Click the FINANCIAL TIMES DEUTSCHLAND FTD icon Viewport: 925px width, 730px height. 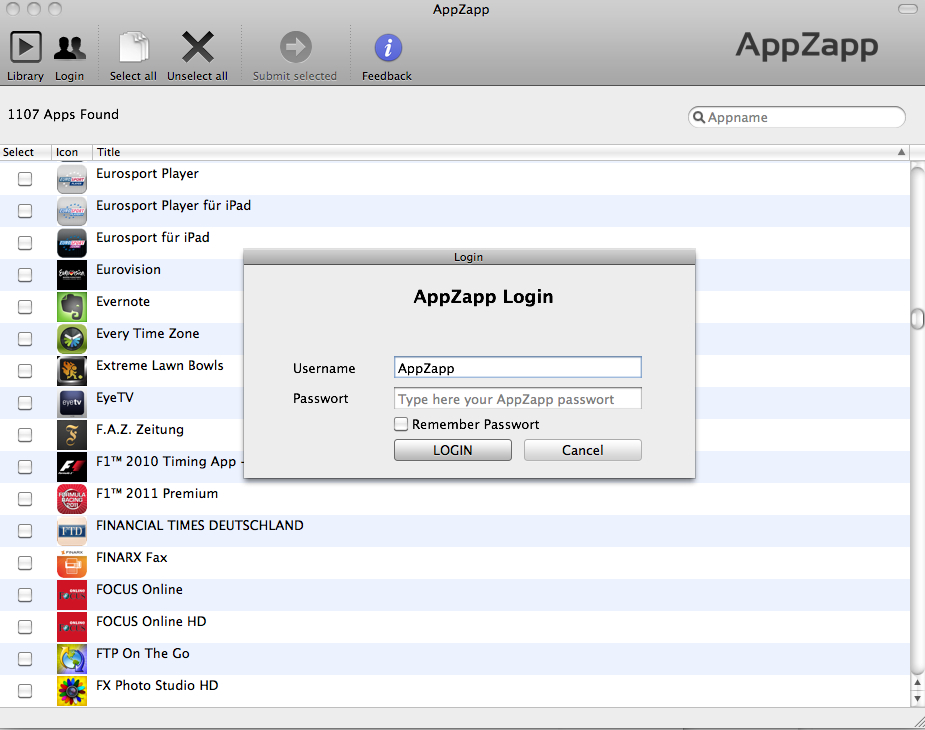point(72,531)
